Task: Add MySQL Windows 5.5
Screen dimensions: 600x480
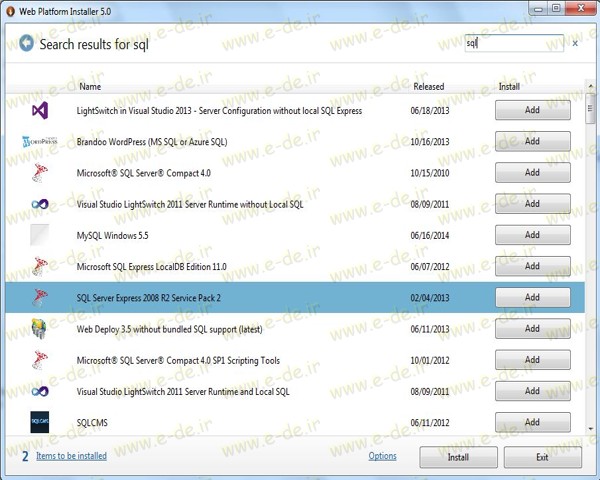Action: pos(533,235)
